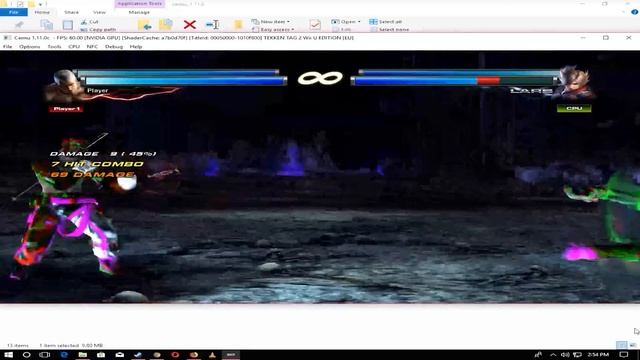Click the Copy to folder icon
Image resolution: width=640 pixels, height=360 pixels.
pyautogui.click(x=166, y=25)
